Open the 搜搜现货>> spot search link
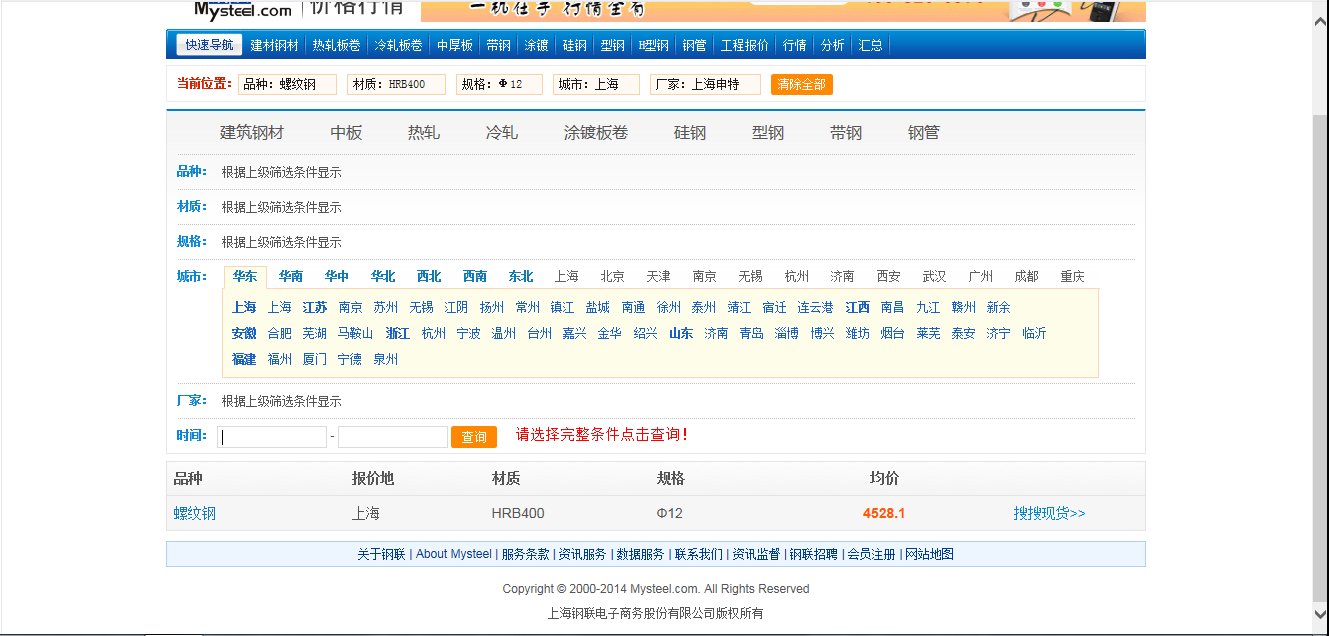The width and height of the screenshot is (1329, 636). coord(1047,512)
